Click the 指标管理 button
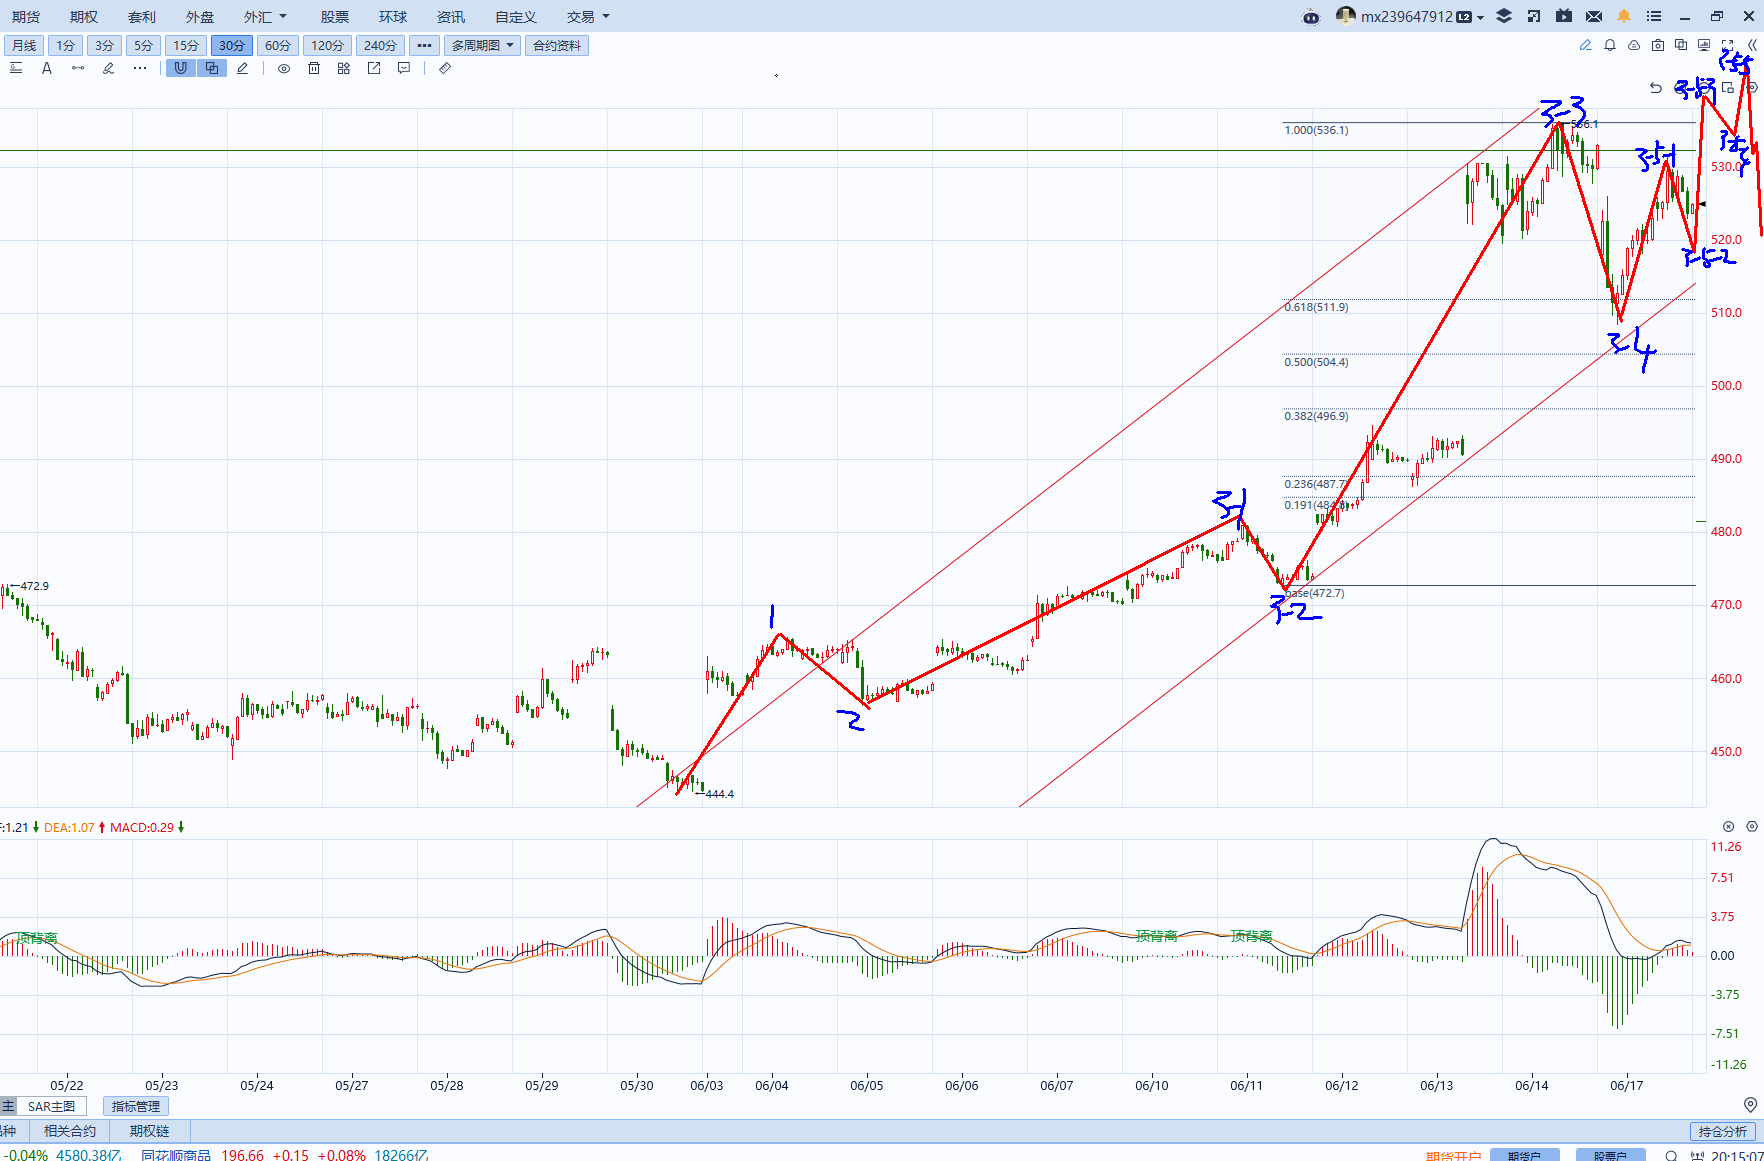This screenshot has height=1161, width=1764. [x=136, y=1106]
